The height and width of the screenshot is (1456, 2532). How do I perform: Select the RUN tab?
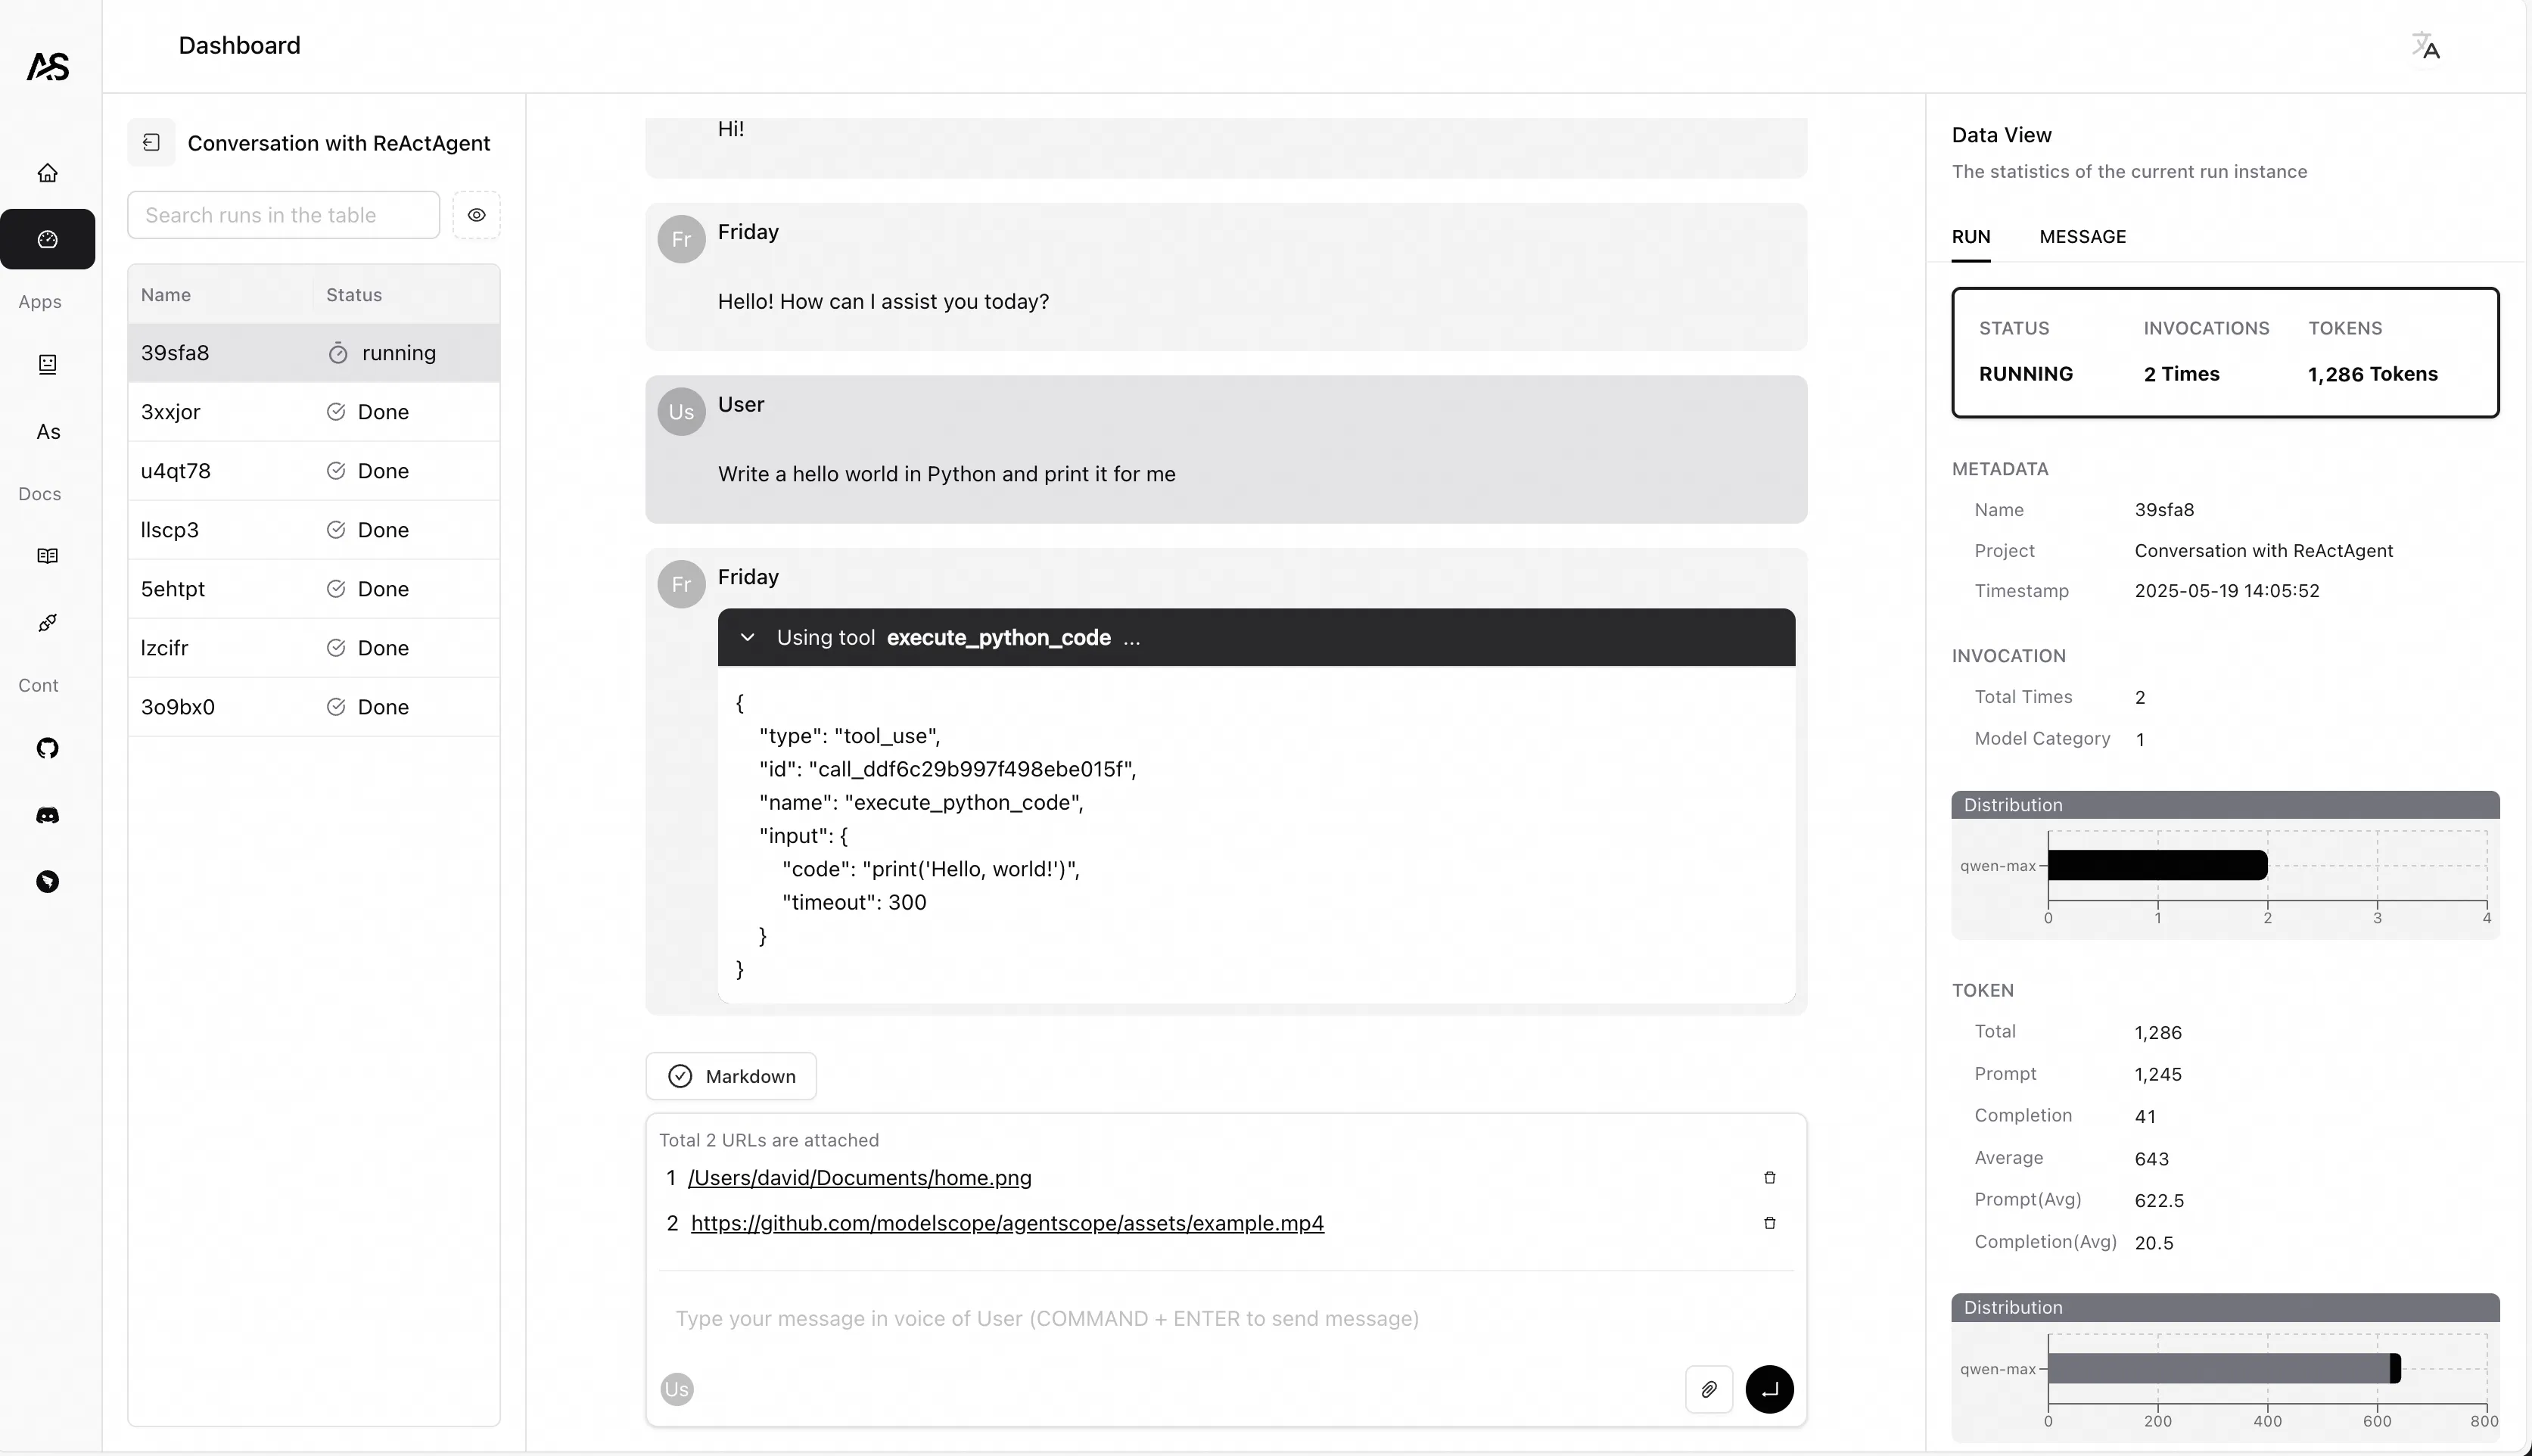pyautogui.click(x=1970, y=237)
